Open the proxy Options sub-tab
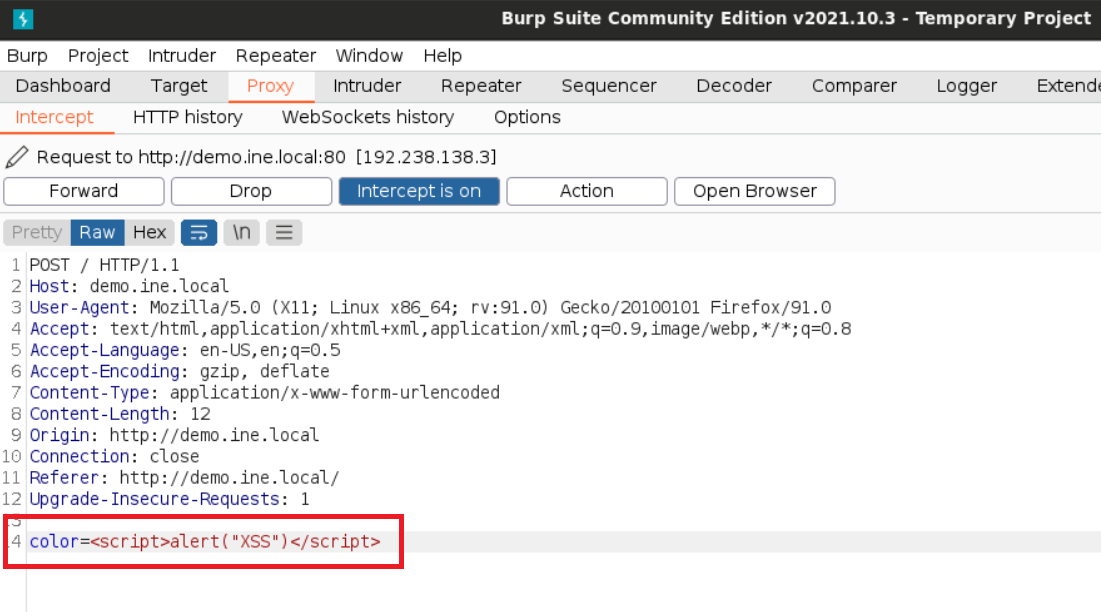 point(527,117)
